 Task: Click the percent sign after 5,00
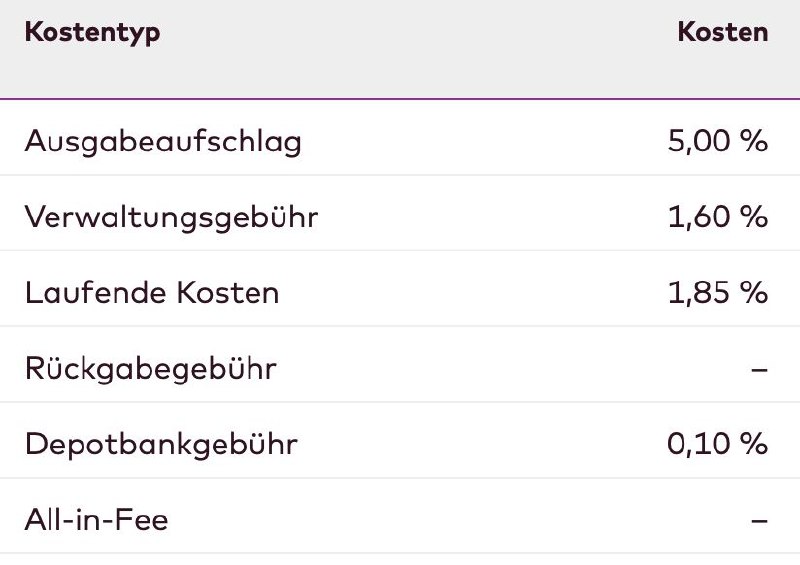753,141
